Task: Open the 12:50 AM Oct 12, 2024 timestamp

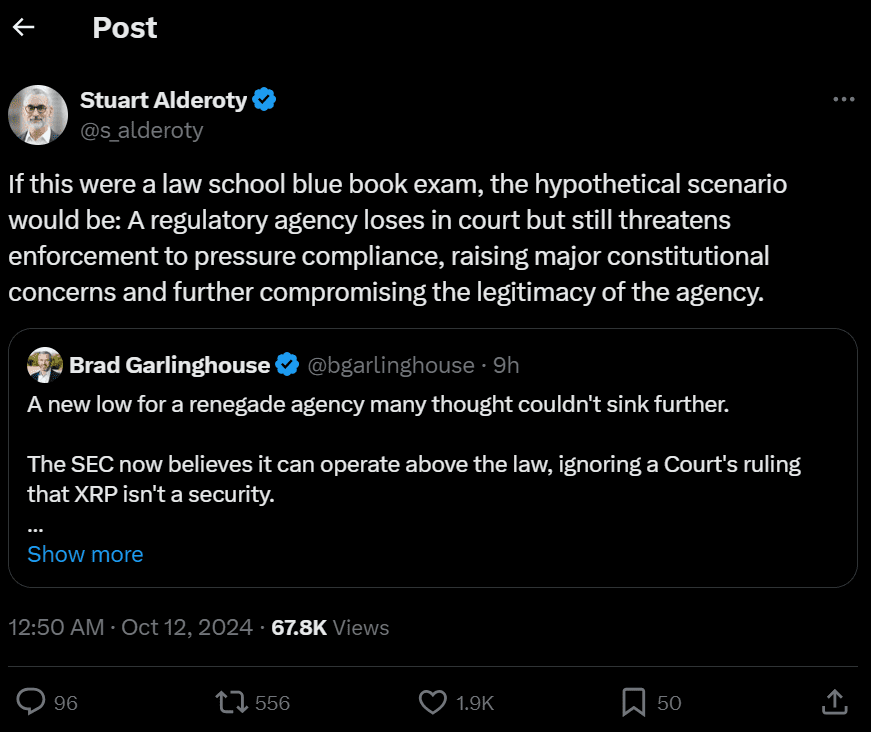Action: [x=128, y=627]
